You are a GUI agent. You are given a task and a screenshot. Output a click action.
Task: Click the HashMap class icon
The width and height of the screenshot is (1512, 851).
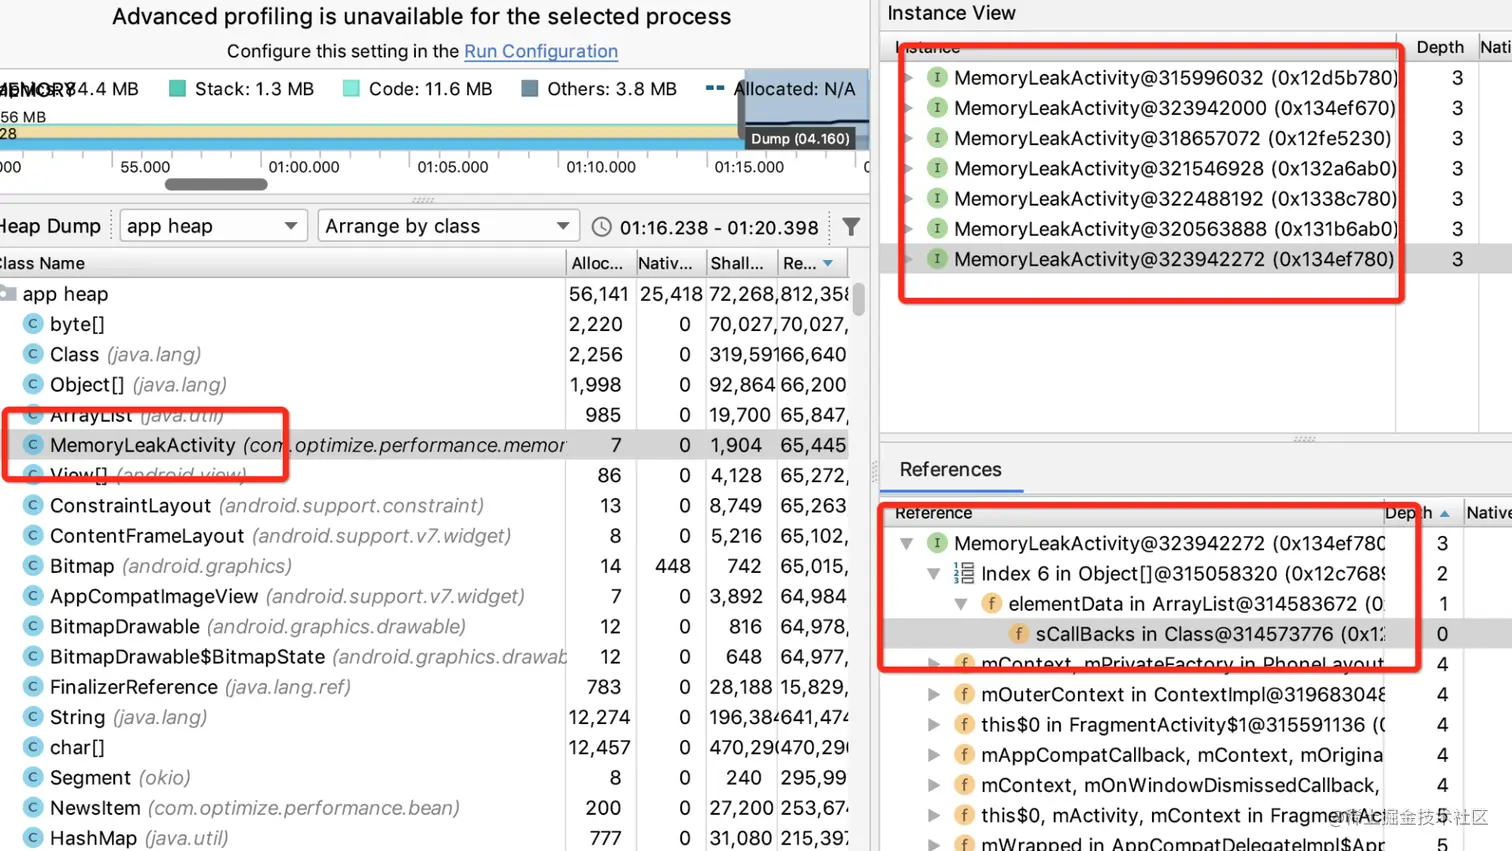(x=33, y=837)
